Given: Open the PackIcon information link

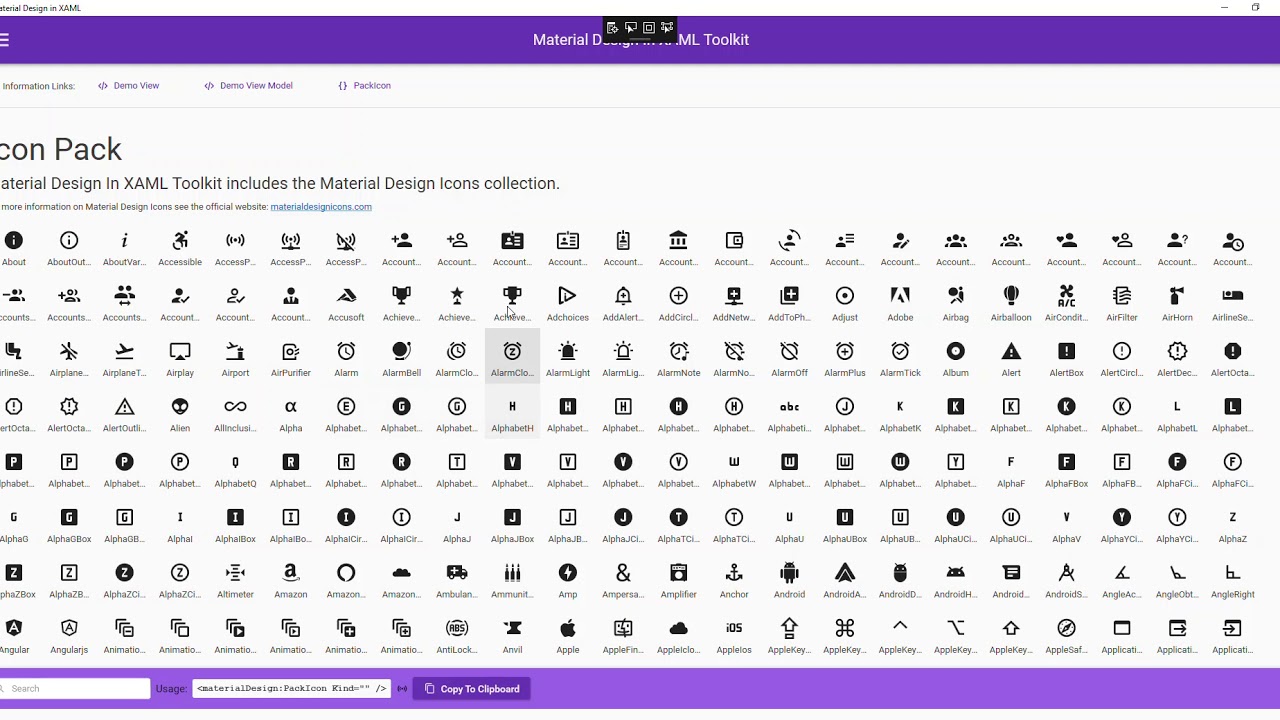Looking at the screenshot, I should 365,86.
